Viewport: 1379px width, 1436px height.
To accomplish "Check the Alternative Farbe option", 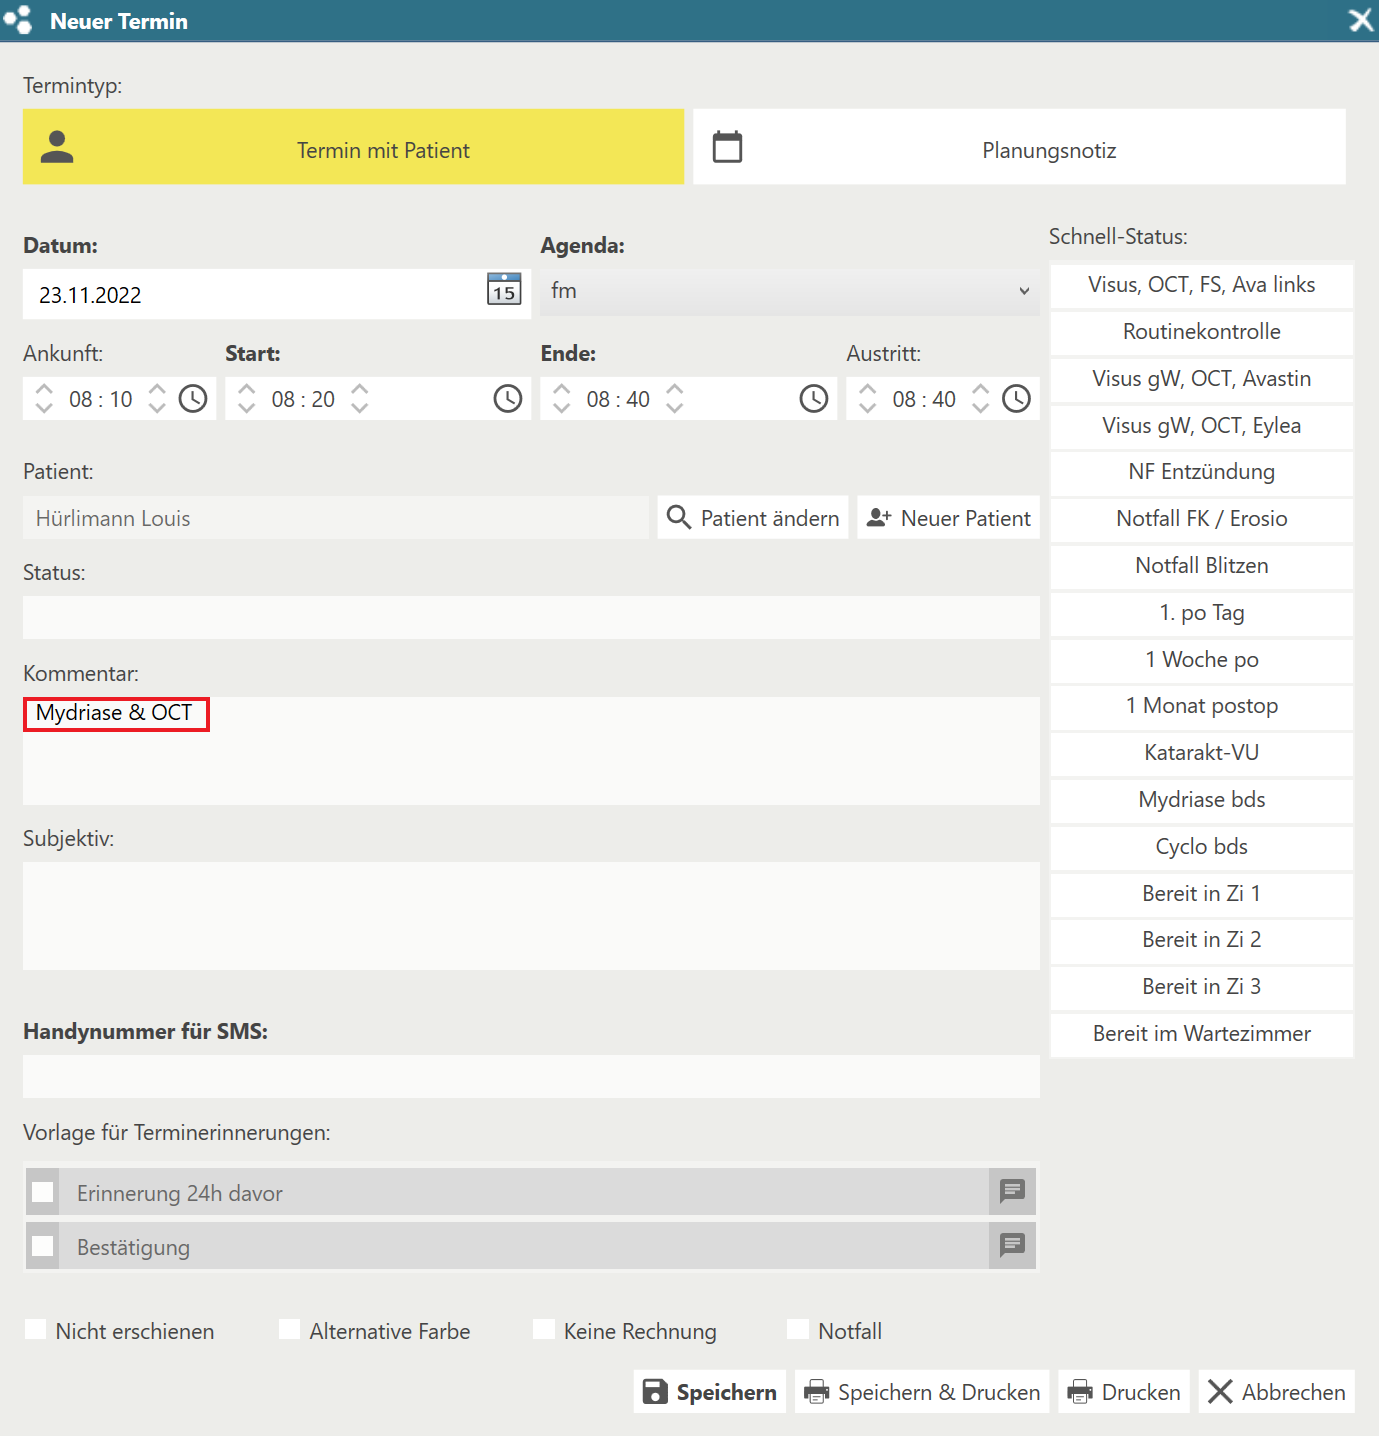I will [290, 1330].
